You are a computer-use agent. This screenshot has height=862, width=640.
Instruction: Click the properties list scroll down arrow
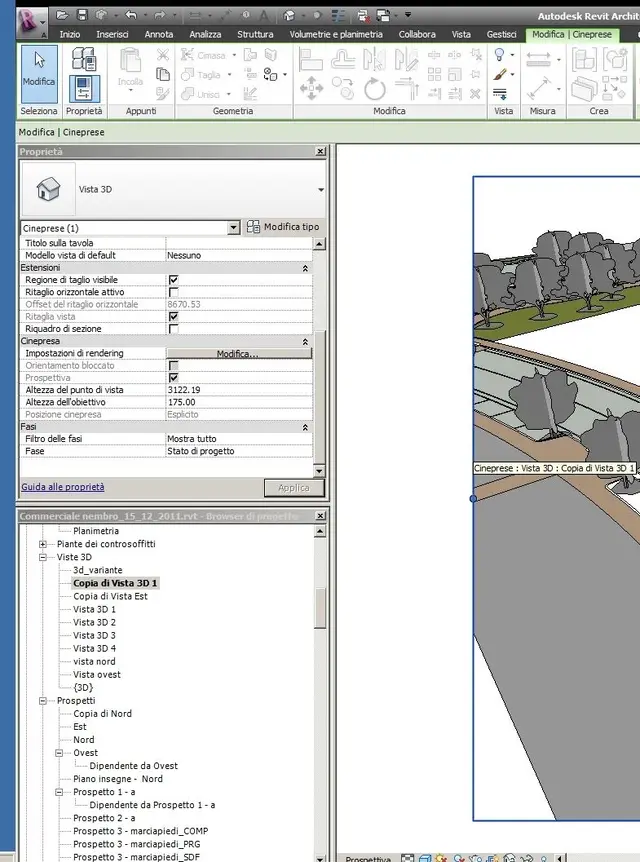click(x=319, y=471)
